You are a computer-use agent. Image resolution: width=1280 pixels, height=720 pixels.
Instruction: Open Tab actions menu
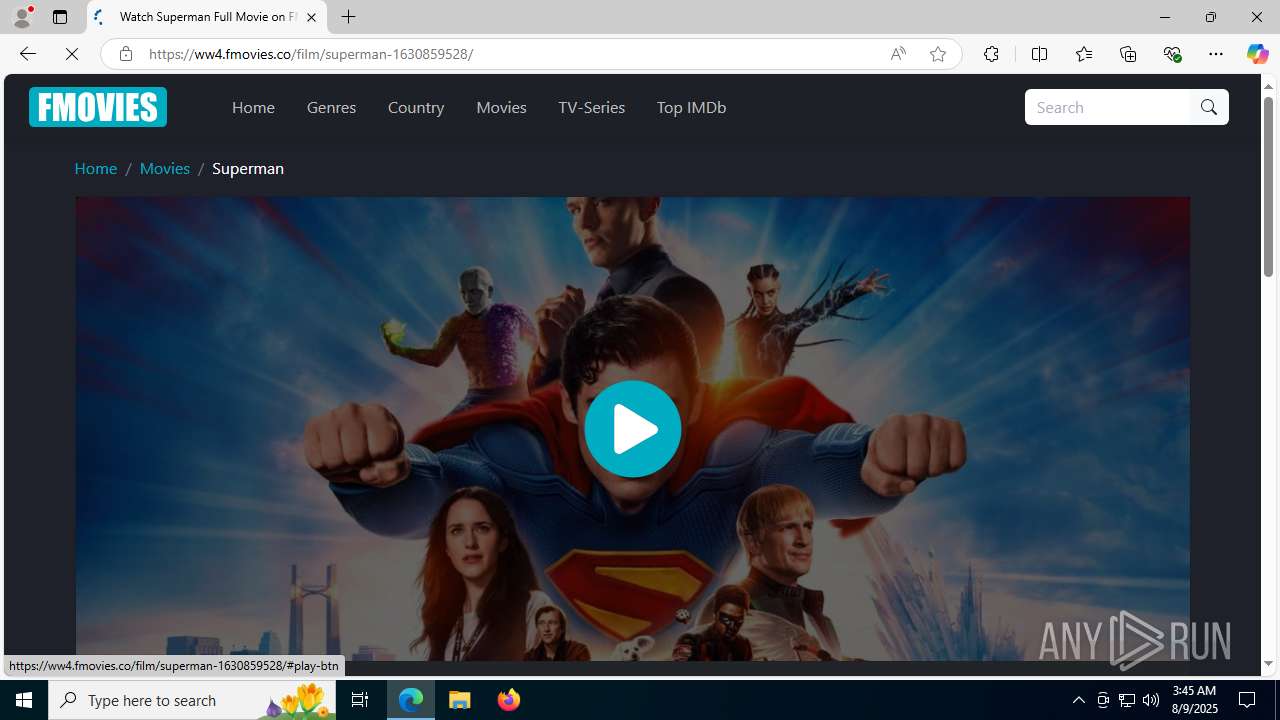[x=60, y=17]
